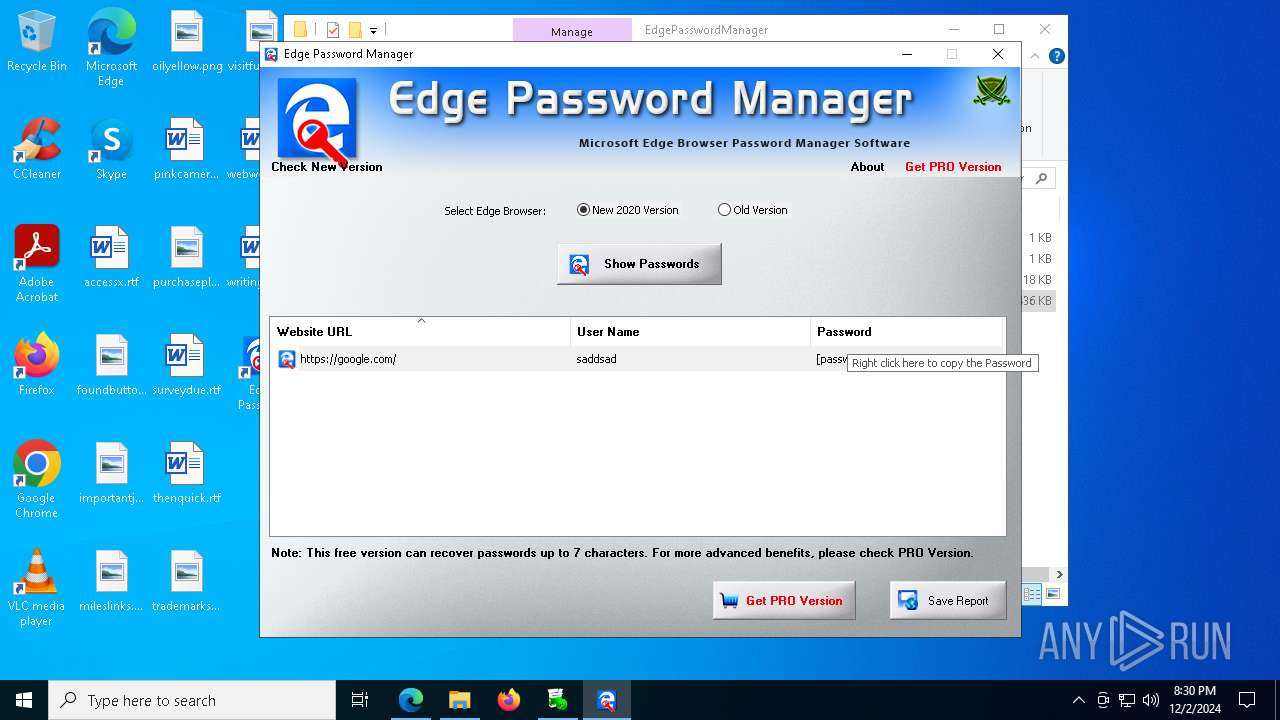Click the properties checkmark icon in Explorer title bar
Image resolution: width=1280 pixels, height=720 pixels.
333,30
